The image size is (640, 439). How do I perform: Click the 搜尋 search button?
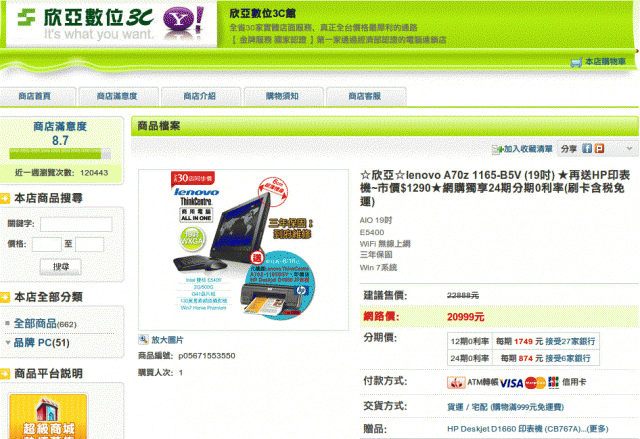(x=61, y=267)
